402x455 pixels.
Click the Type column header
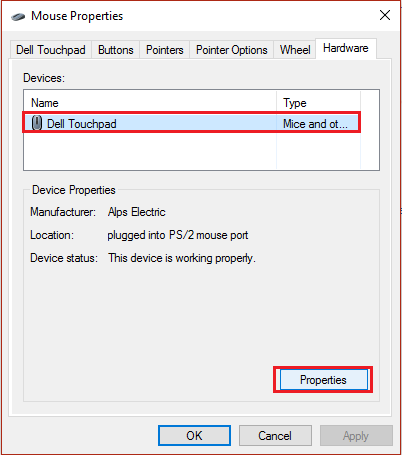318,103
